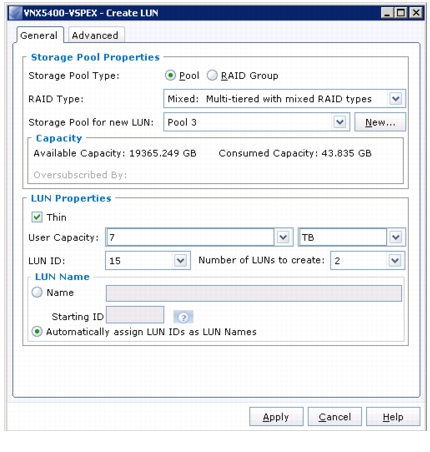Choose the Name radio option
The image size is (430, 452).
pyautogui.click(x=37, y=293)
